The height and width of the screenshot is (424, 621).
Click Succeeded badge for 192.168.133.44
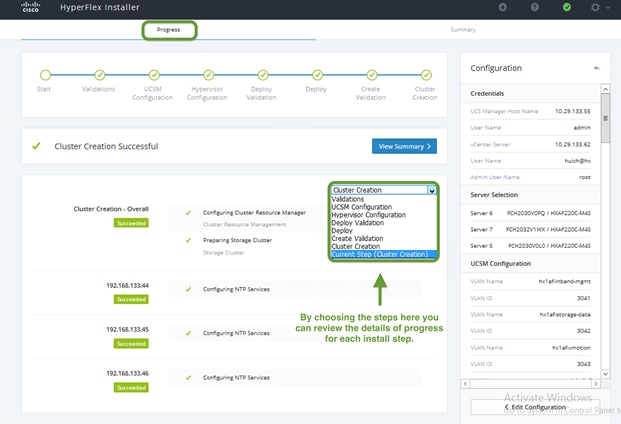(x=131, y=299)
